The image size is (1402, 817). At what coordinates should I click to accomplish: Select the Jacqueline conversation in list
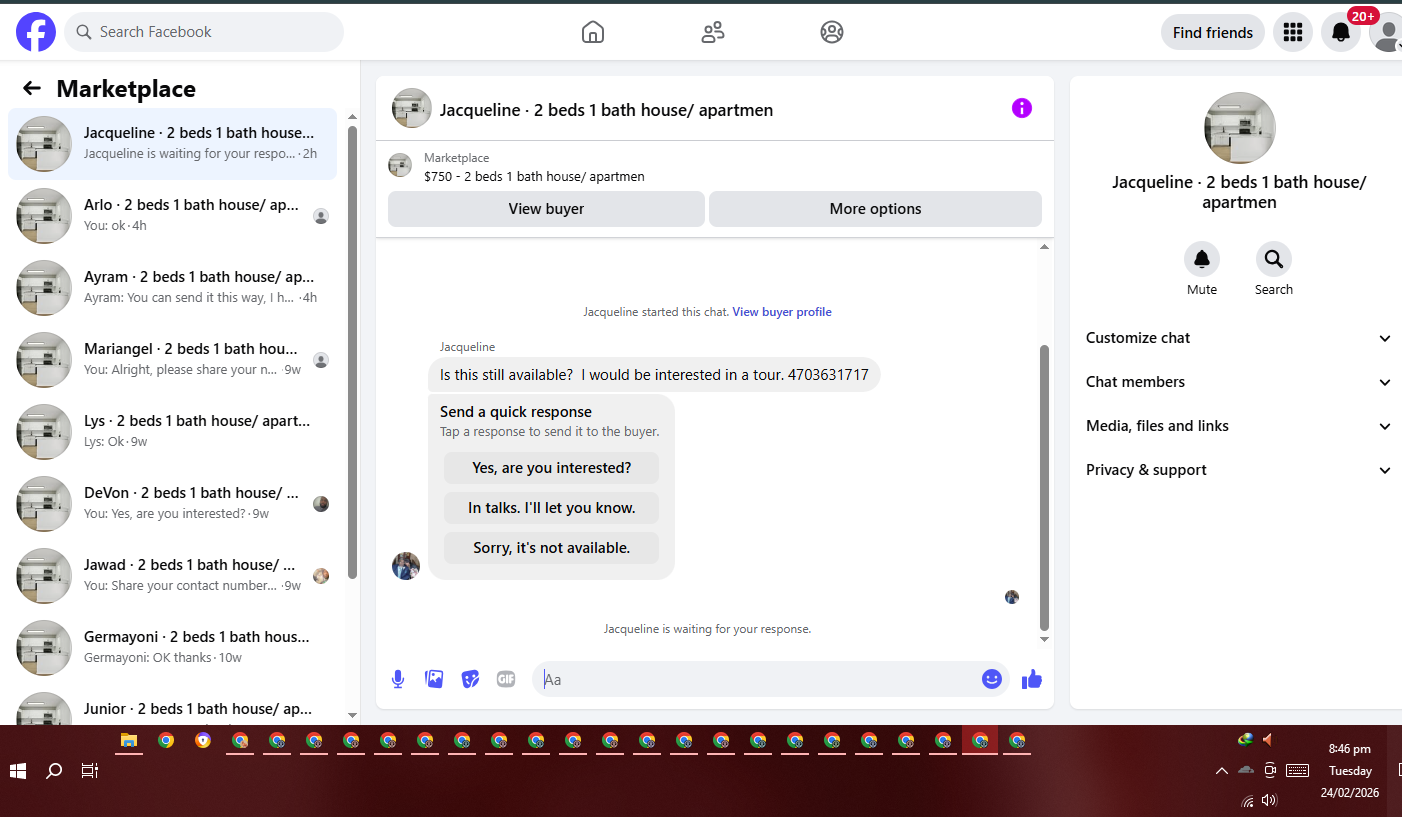coord(172,144)
